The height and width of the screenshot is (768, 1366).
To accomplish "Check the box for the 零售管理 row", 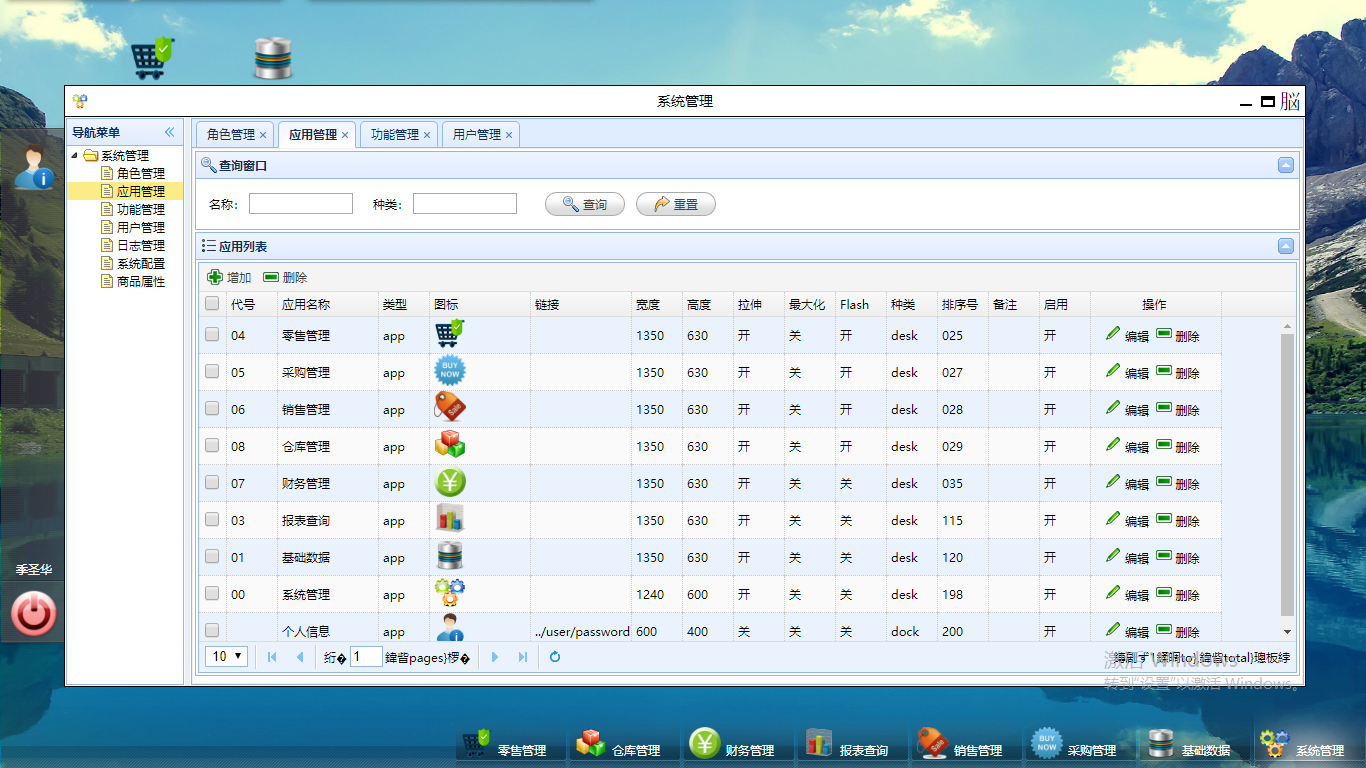I will (x=212, y=334).
